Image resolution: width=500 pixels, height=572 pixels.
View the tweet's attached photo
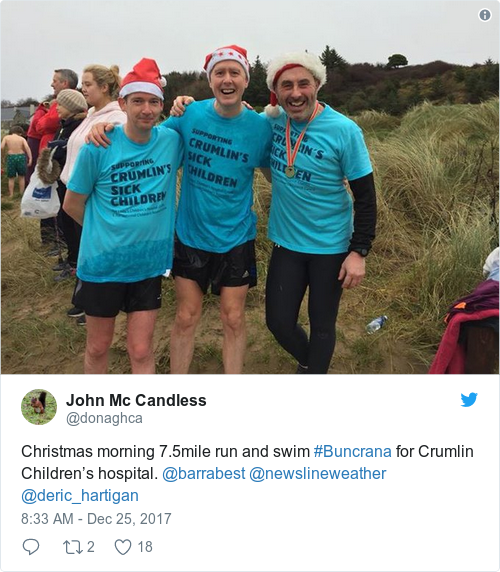click(250, 187)
